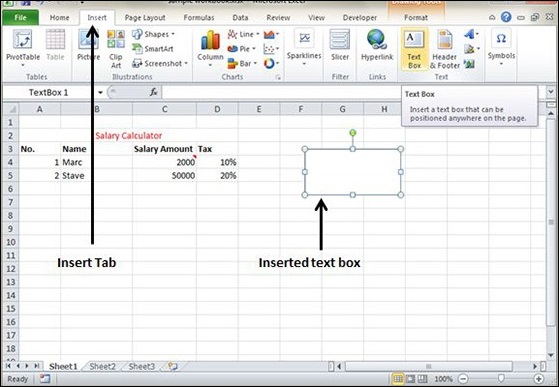Switch to Normal view in status bar
The image size is (559, 387).
(x=398, y=378)
